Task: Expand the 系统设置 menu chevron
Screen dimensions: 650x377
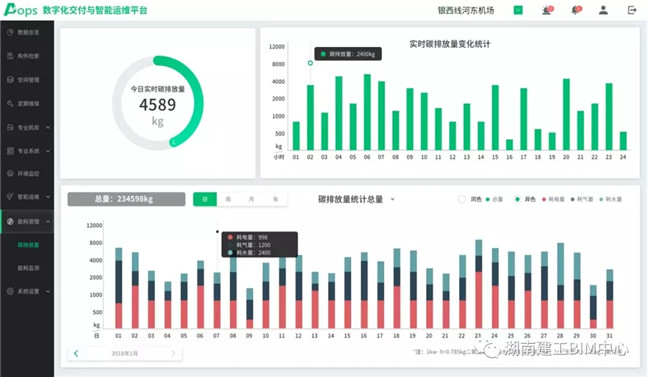Action: 48,291
